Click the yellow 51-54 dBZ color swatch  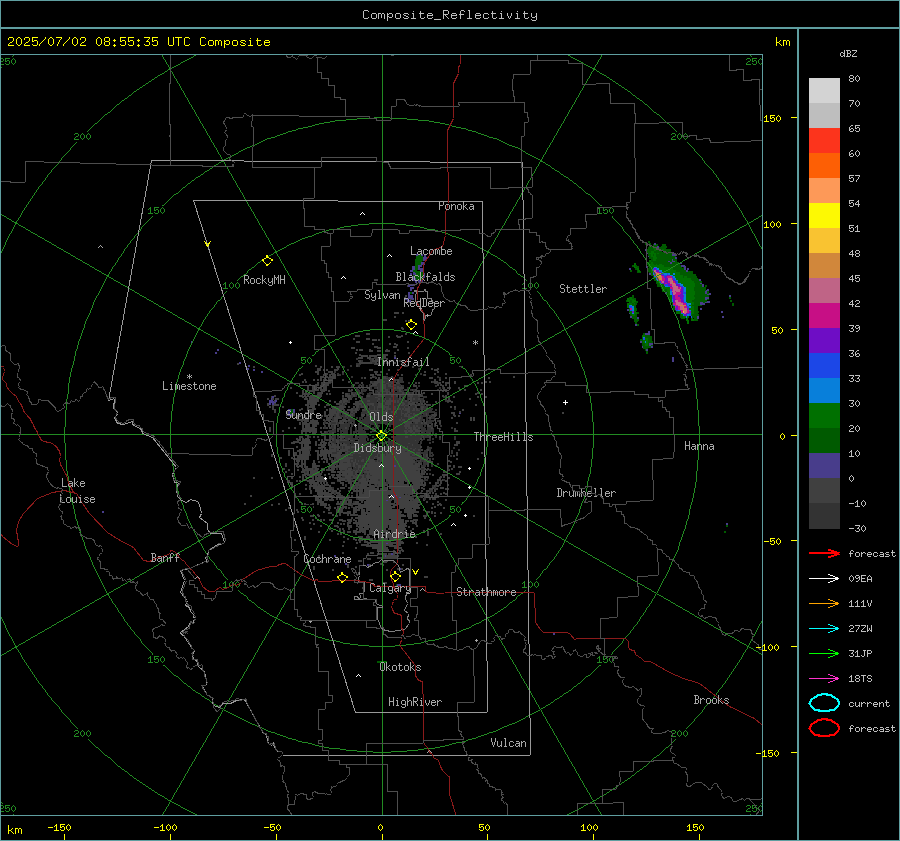tap(824, 215)
